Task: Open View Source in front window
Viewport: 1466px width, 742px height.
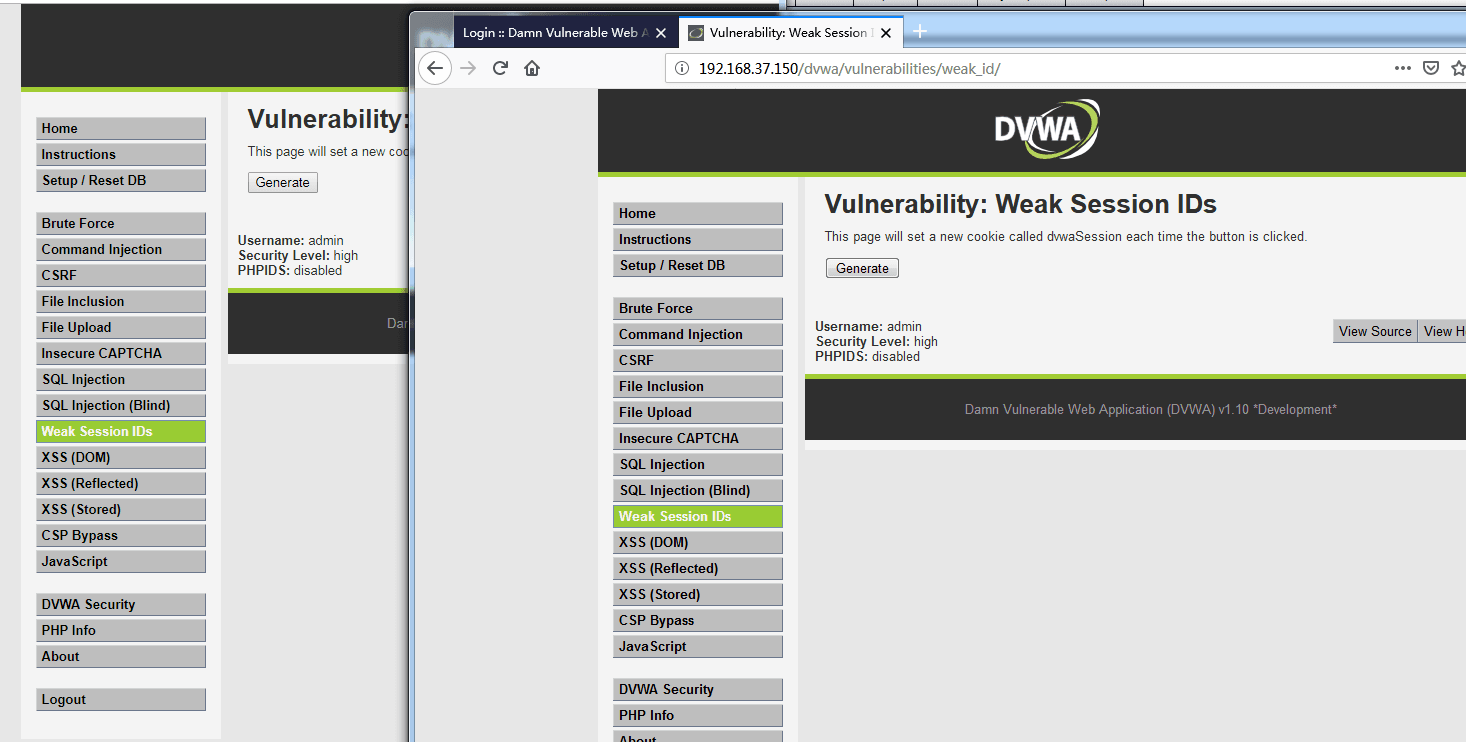Action: pyautogui.click(x=1375, y=331)
